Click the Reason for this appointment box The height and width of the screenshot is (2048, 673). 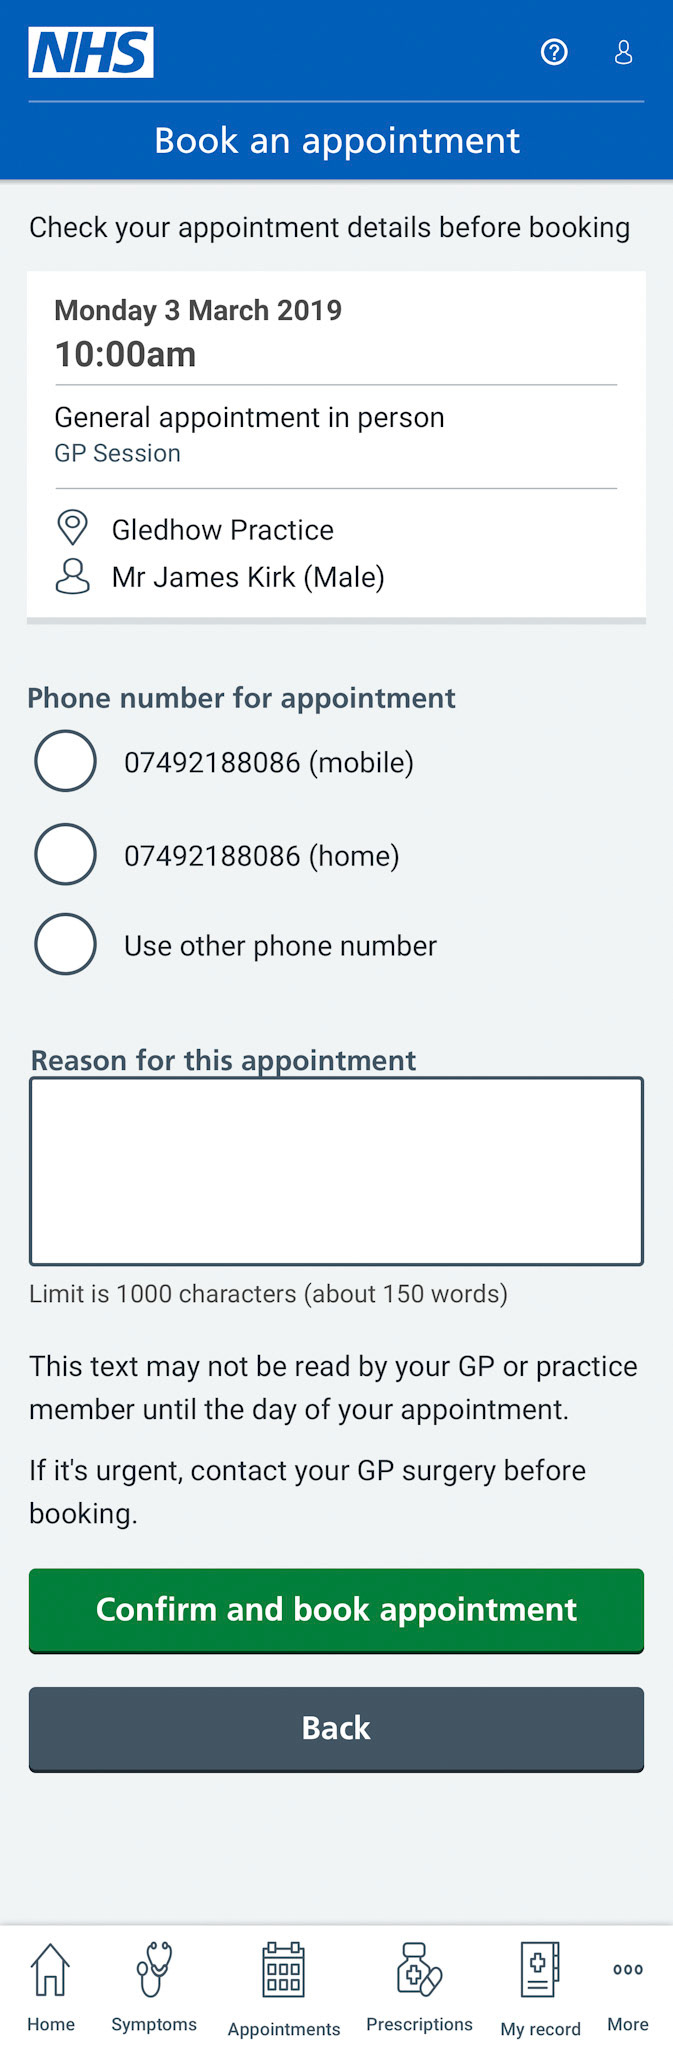click(x=336, y=1171)
